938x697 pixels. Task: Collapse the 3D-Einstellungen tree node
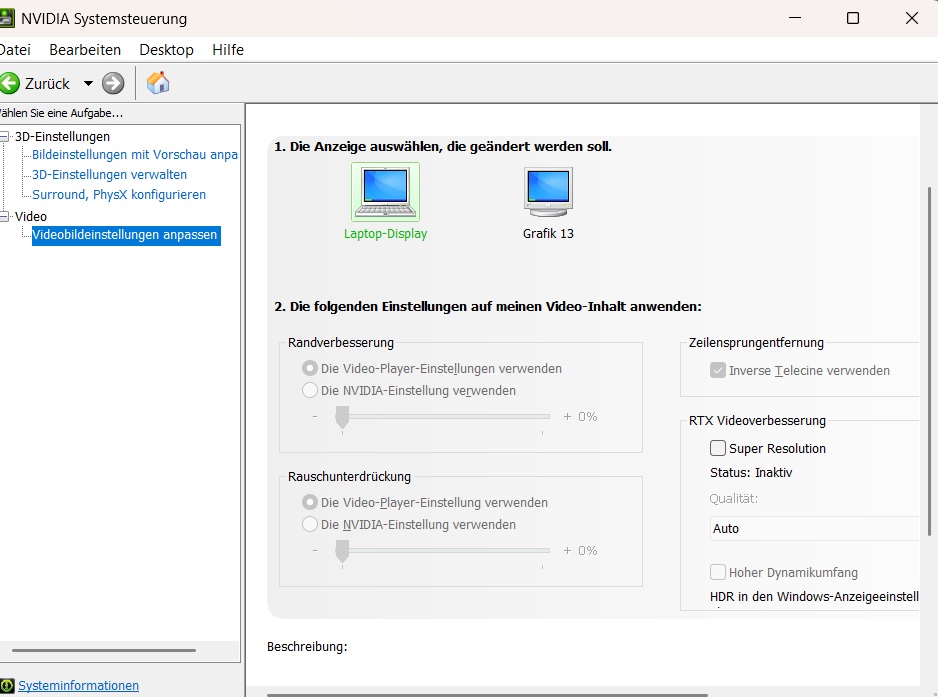(x=4, y=136)
